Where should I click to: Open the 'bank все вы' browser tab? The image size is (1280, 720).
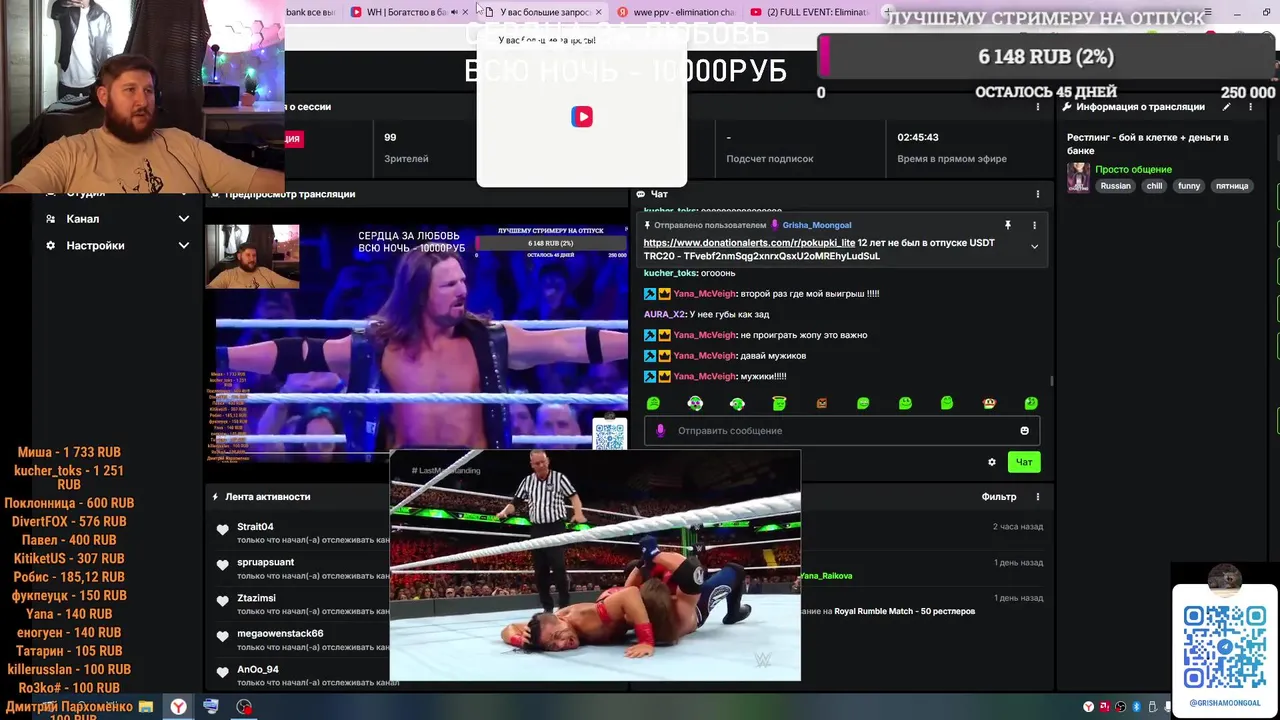pyautogui.click(x=310, y=12)
